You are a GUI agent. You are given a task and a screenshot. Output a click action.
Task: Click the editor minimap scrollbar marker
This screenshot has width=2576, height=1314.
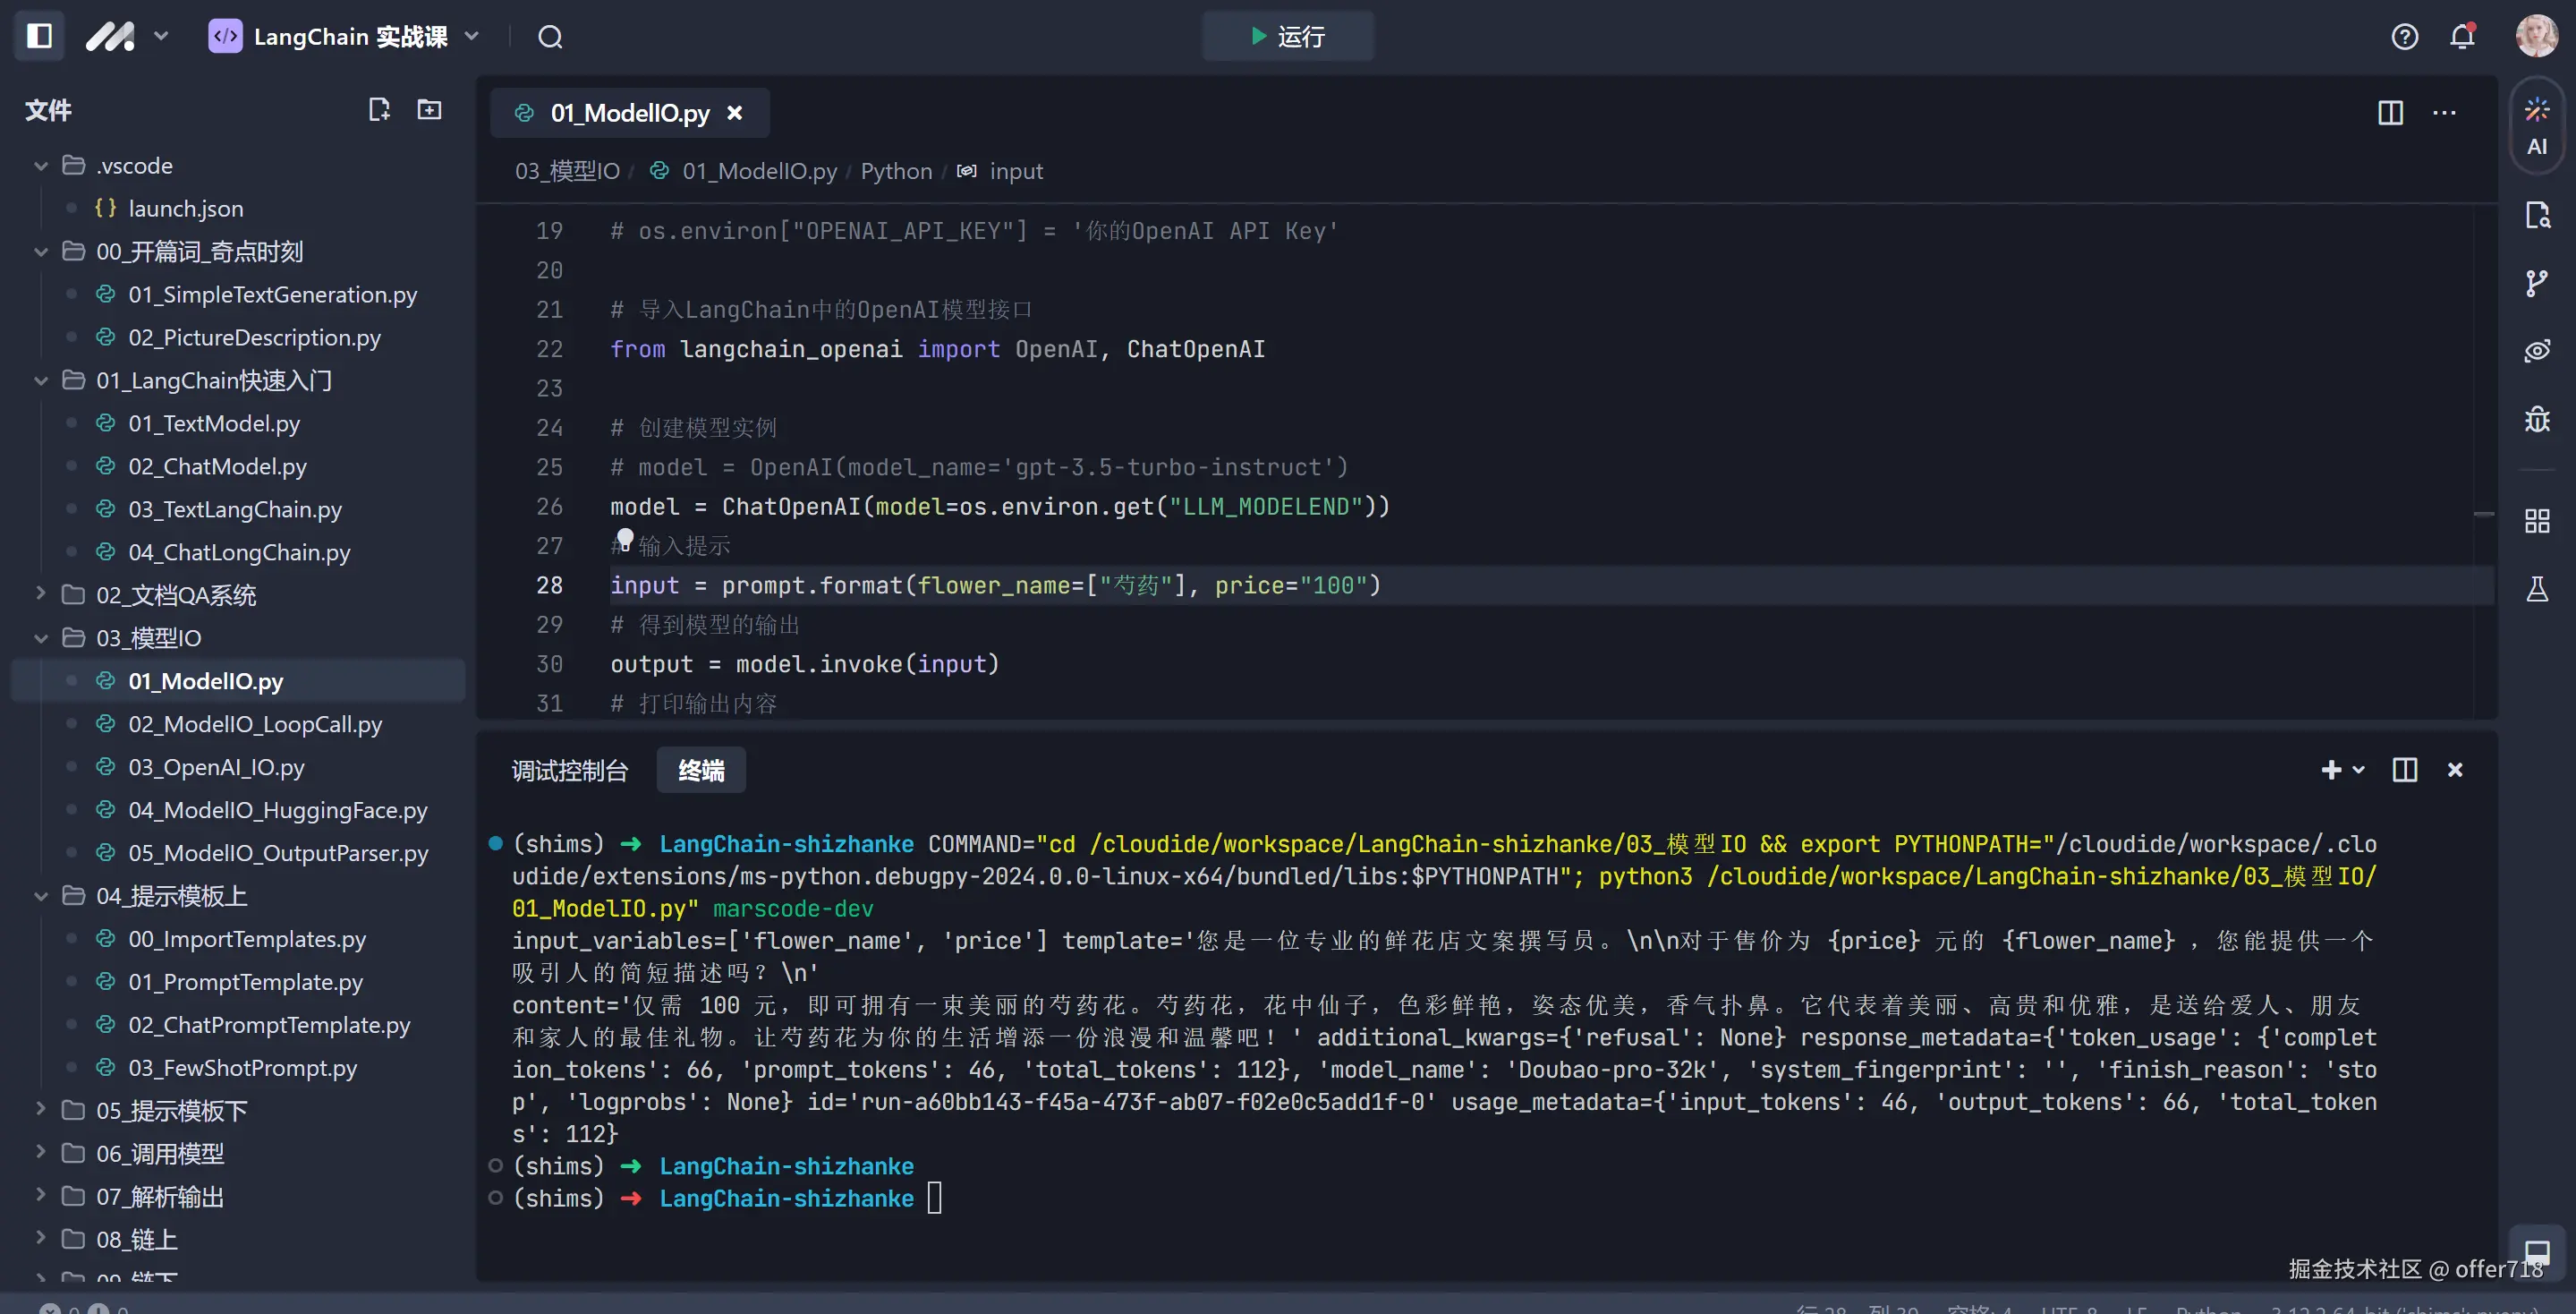2483,514
